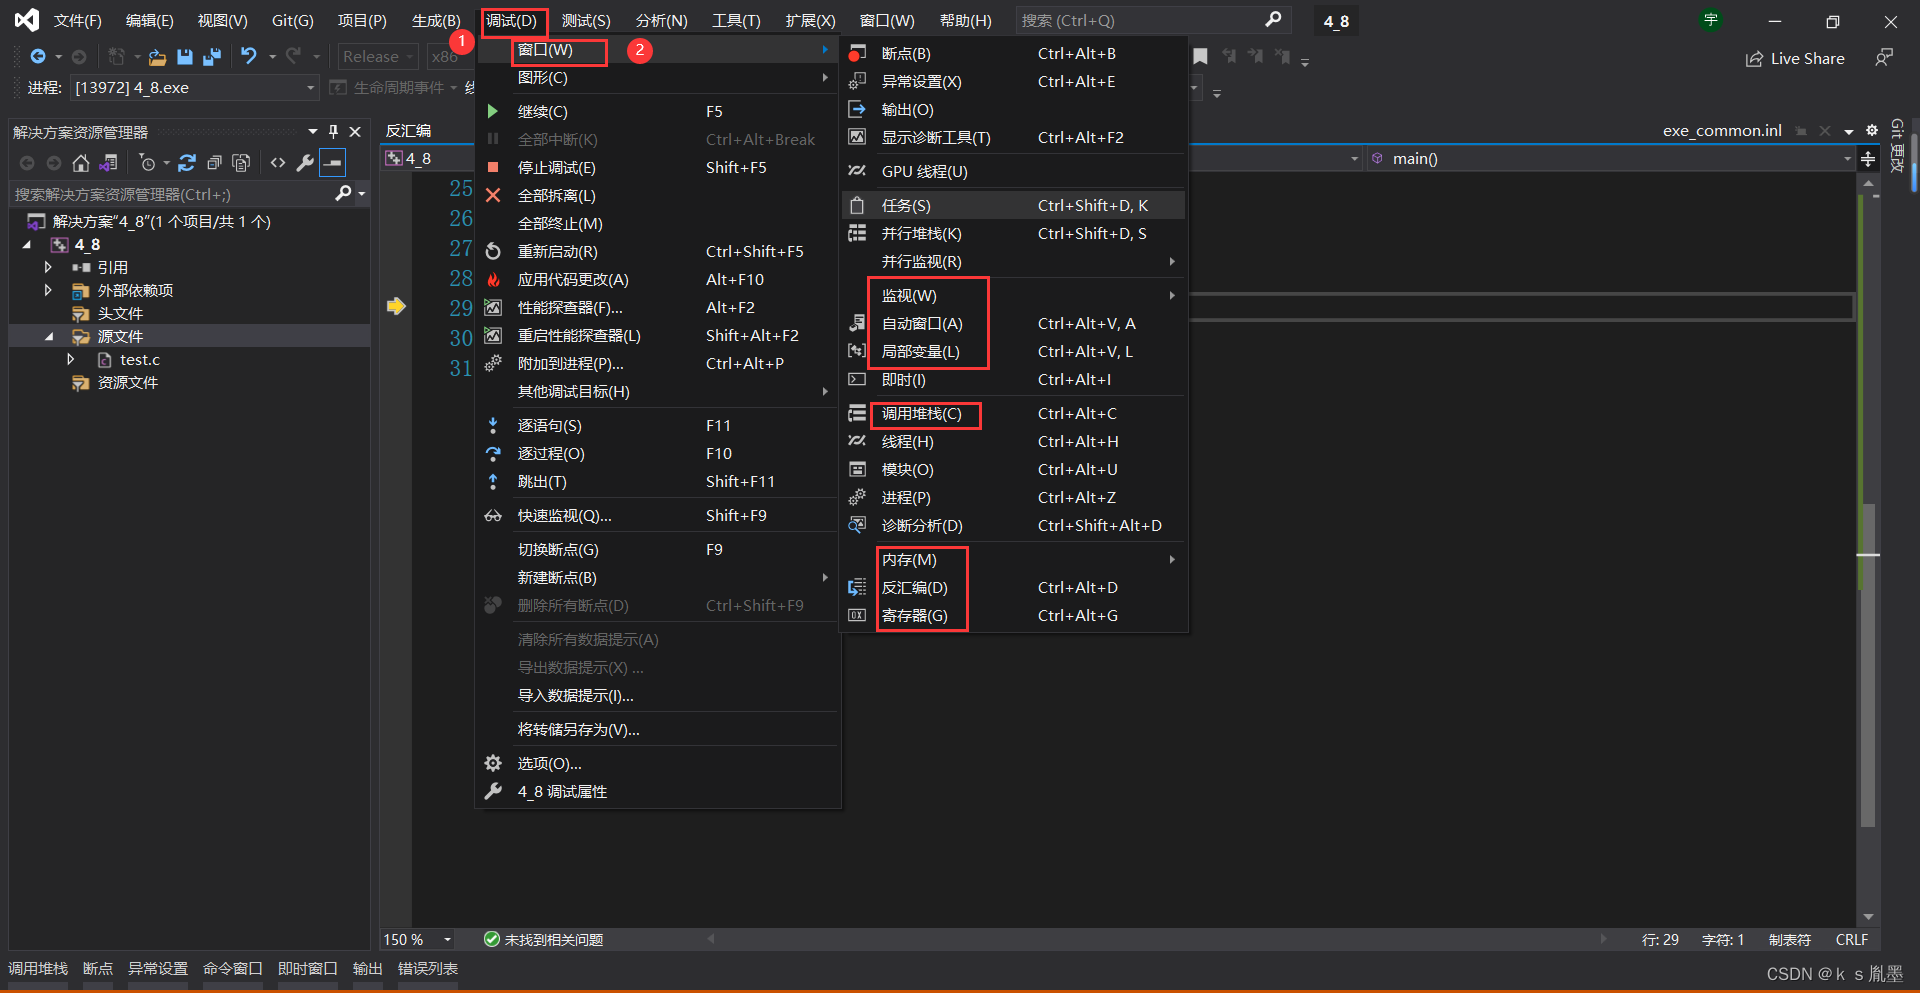
Task: Click the Live Share button
Action: click(x=1795, y=59)
